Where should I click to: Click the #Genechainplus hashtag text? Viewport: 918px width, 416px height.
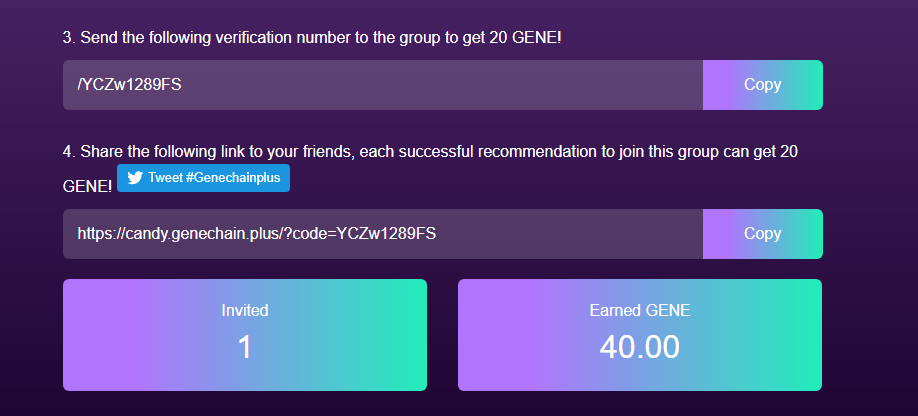point(234,178)
